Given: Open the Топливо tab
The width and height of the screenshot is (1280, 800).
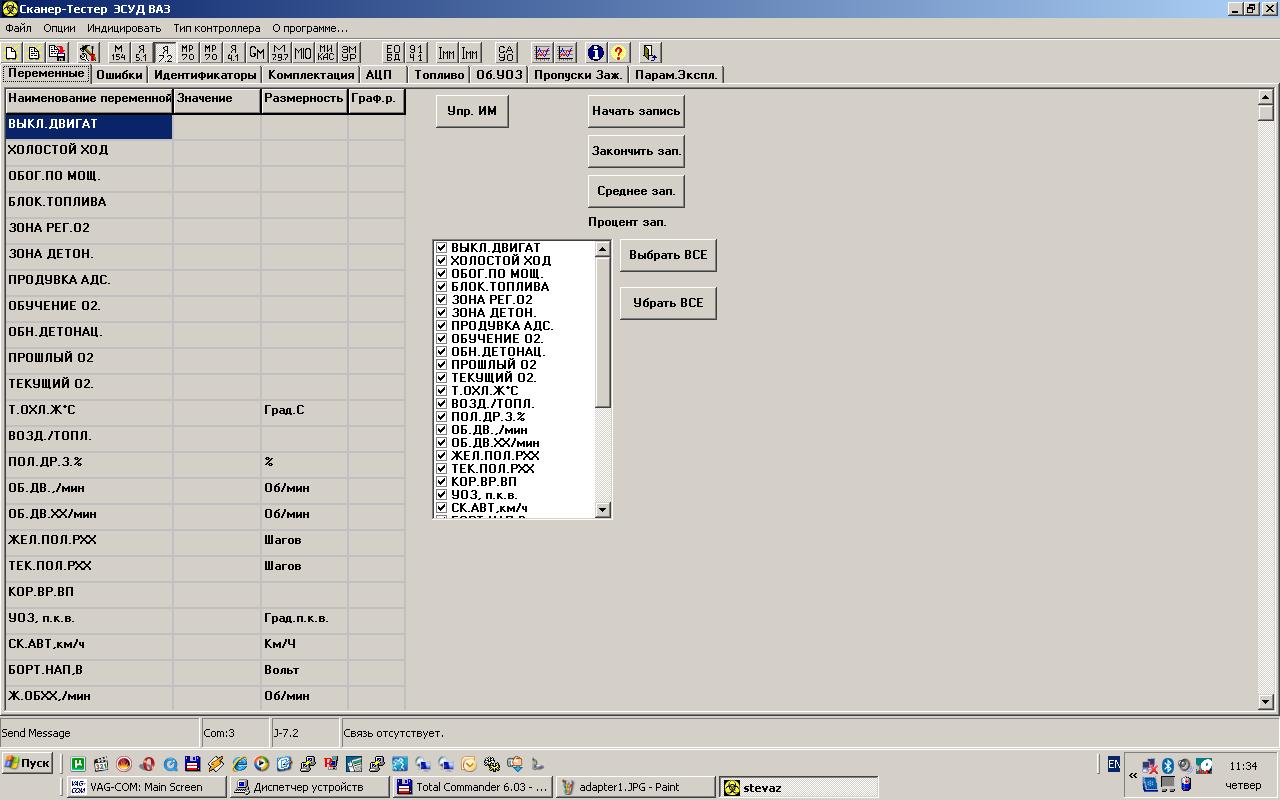Looking at the screenshot, I should coord(439,75).
